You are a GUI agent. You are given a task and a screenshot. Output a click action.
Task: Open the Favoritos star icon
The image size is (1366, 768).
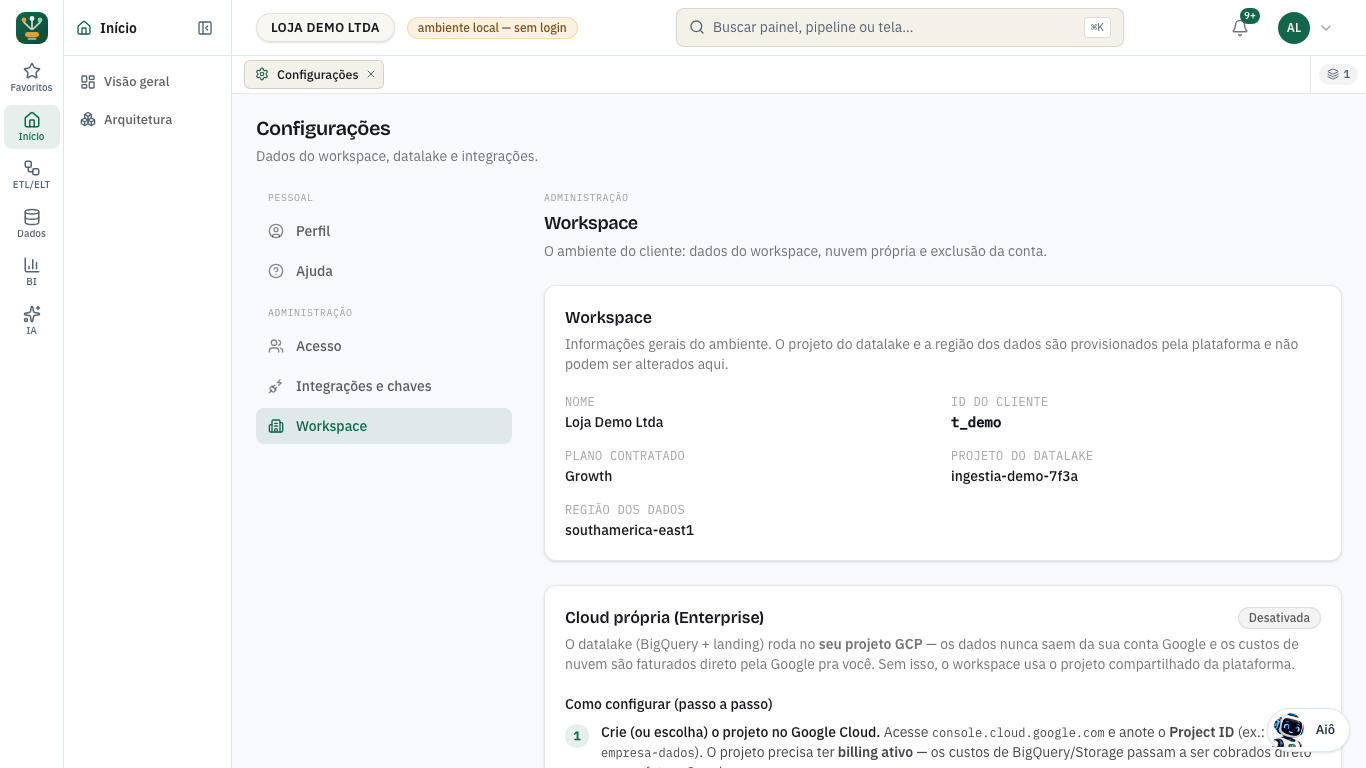(x=32, y=78)
